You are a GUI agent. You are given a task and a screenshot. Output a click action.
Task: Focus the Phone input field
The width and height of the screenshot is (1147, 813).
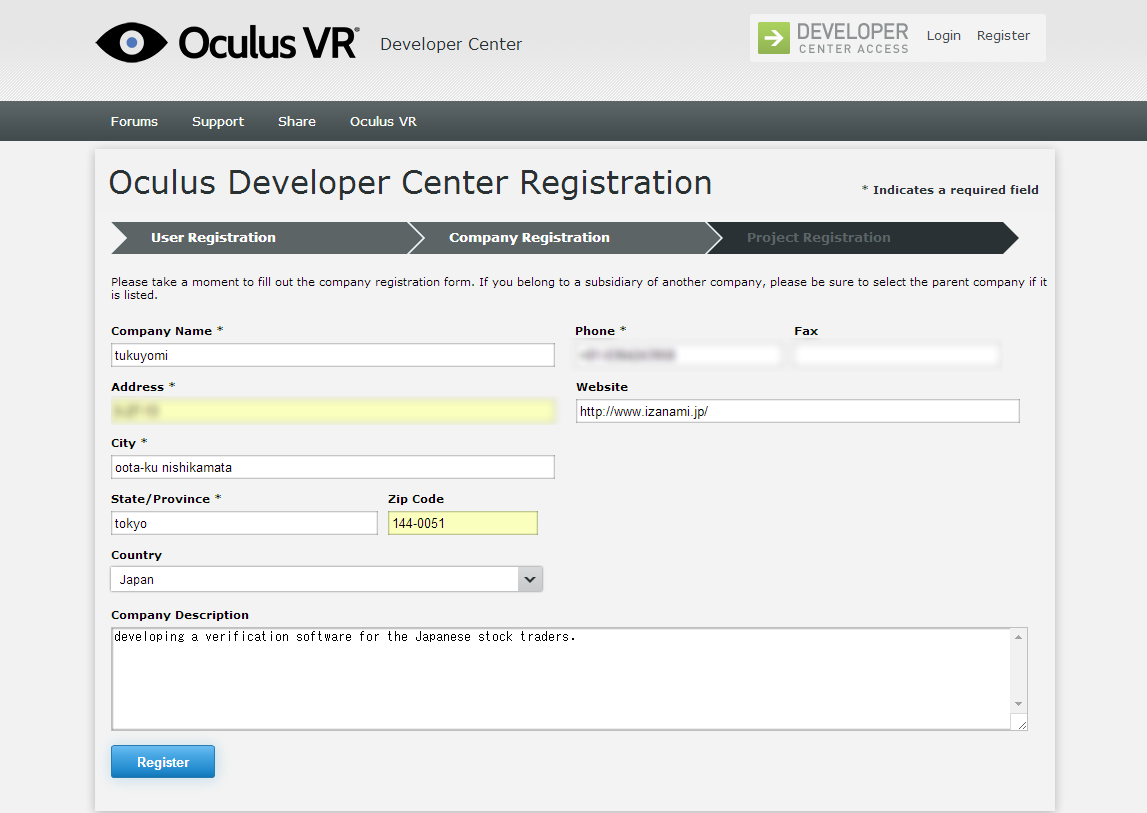678,355
